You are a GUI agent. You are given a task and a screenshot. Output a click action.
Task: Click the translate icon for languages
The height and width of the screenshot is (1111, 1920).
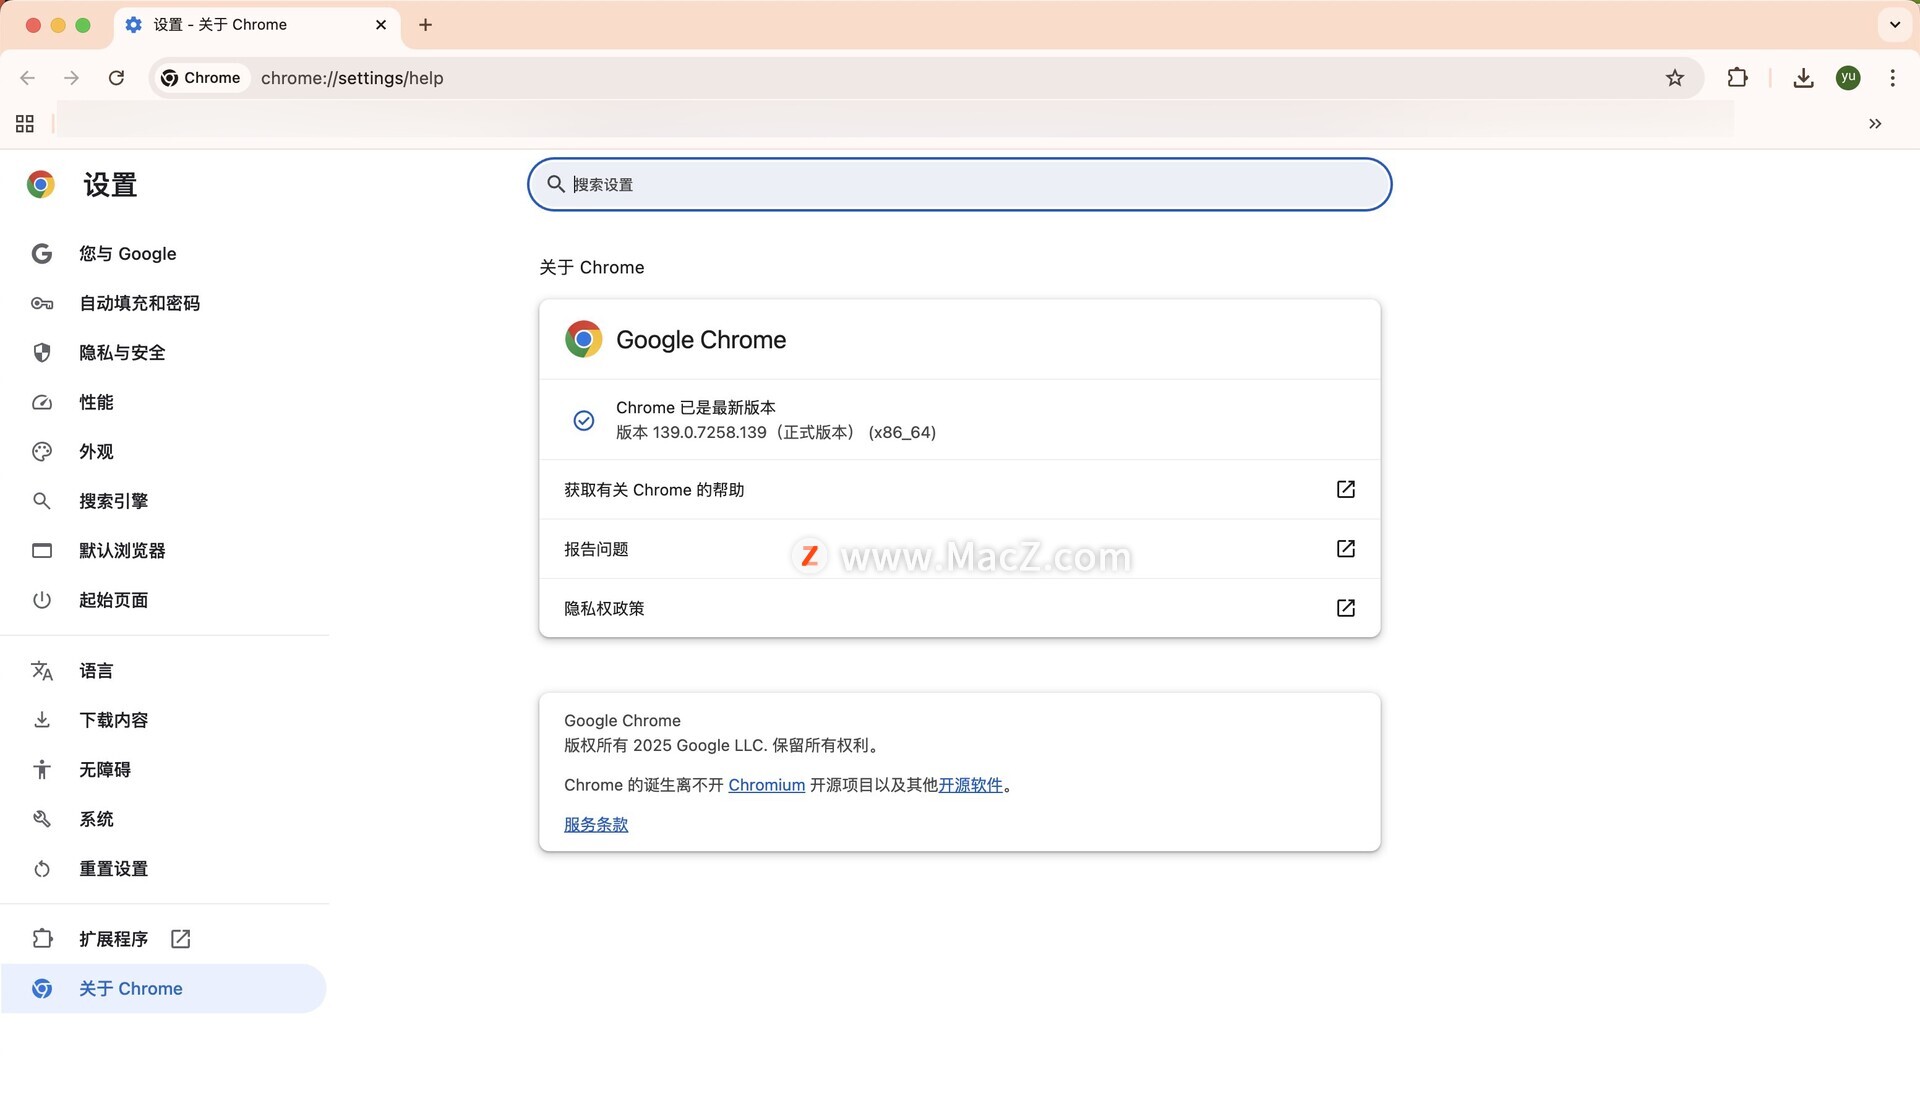click(x=42, y=671)
